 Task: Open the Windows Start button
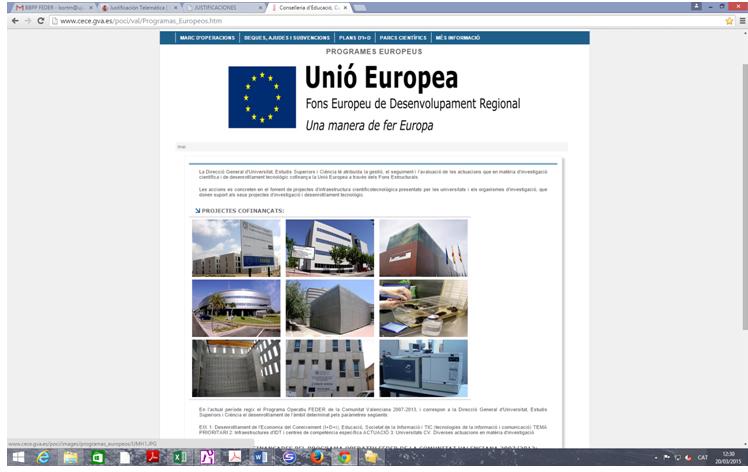point(18,457)
